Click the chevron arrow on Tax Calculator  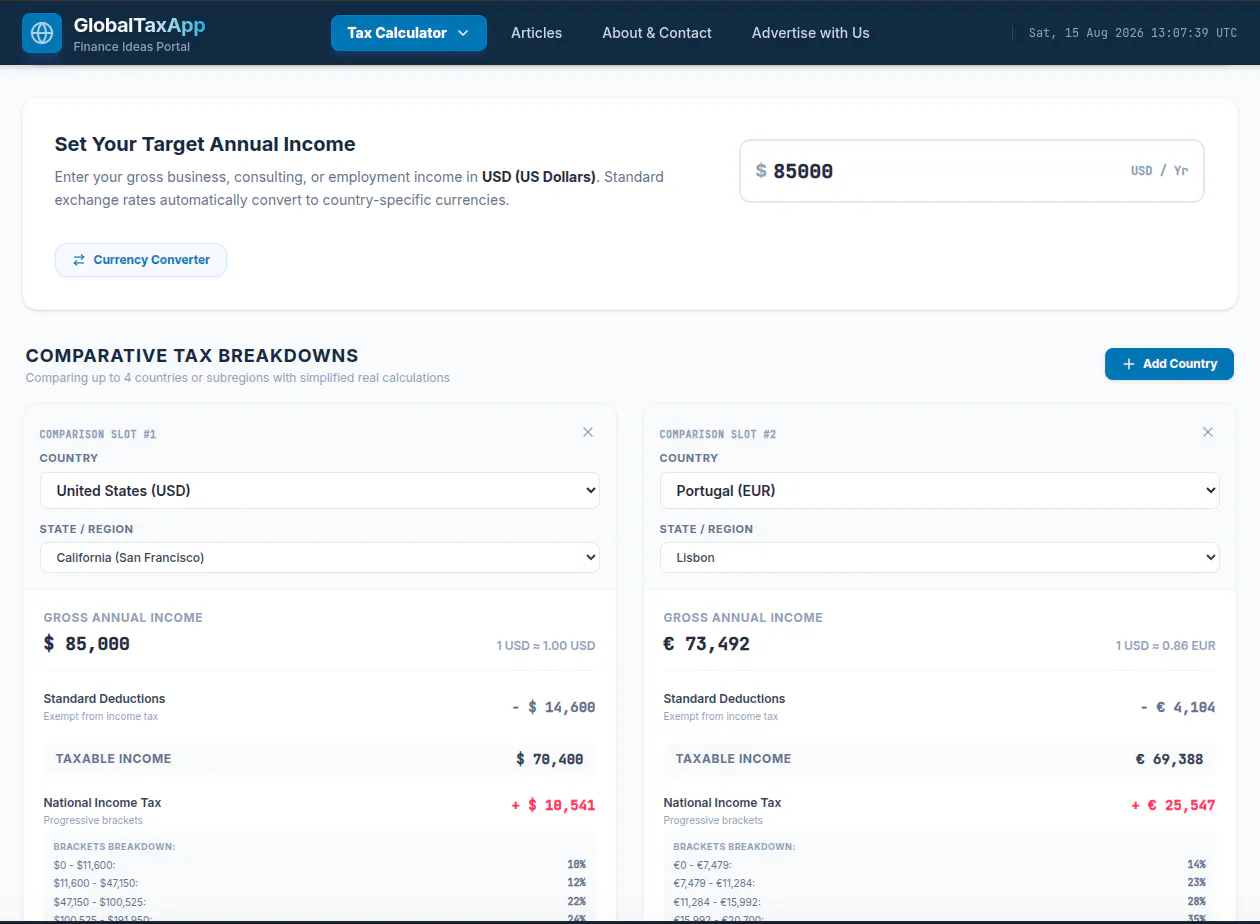point(463,33)
